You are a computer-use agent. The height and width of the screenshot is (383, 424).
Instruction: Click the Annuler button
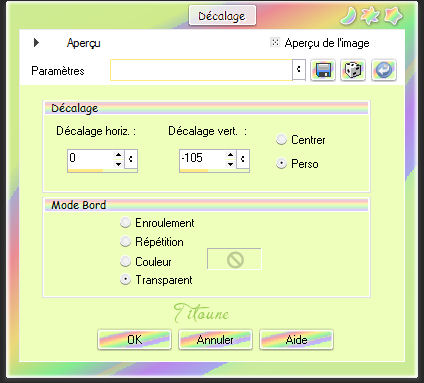tap(215, 340)
